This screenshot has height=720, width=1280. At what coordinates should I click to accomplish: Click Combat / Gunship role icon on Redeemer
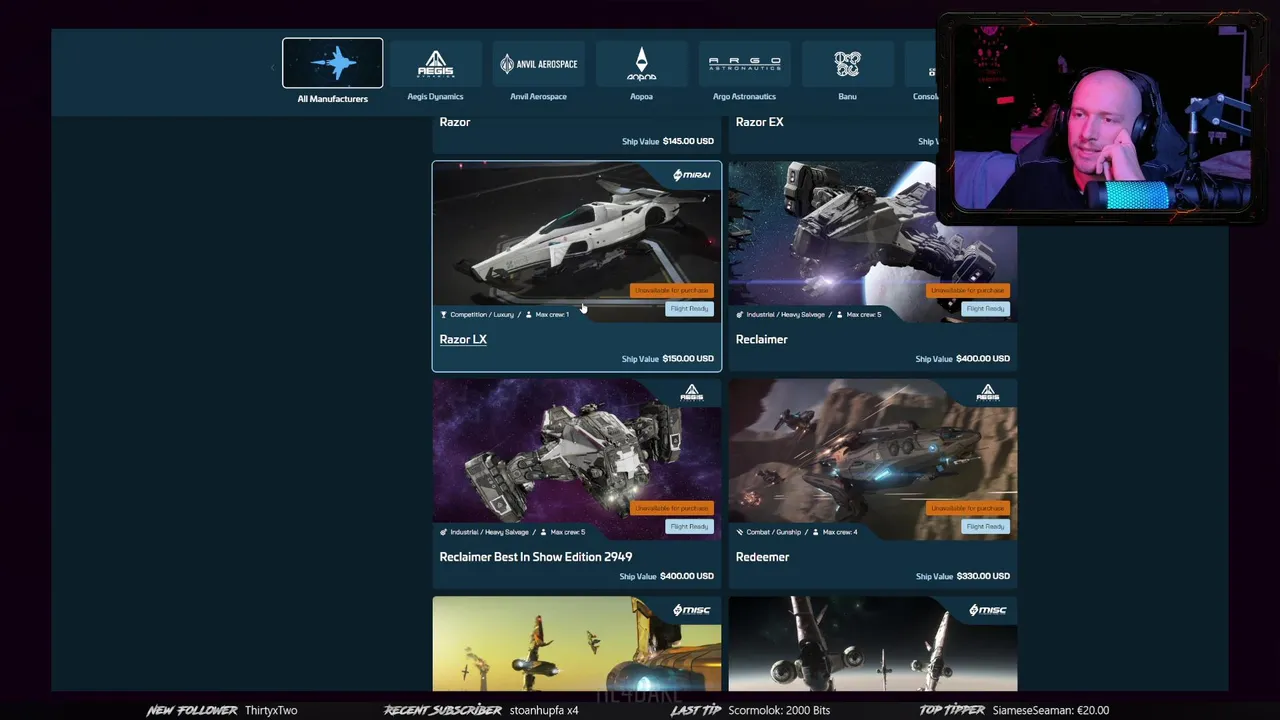[x=740, y=532]
